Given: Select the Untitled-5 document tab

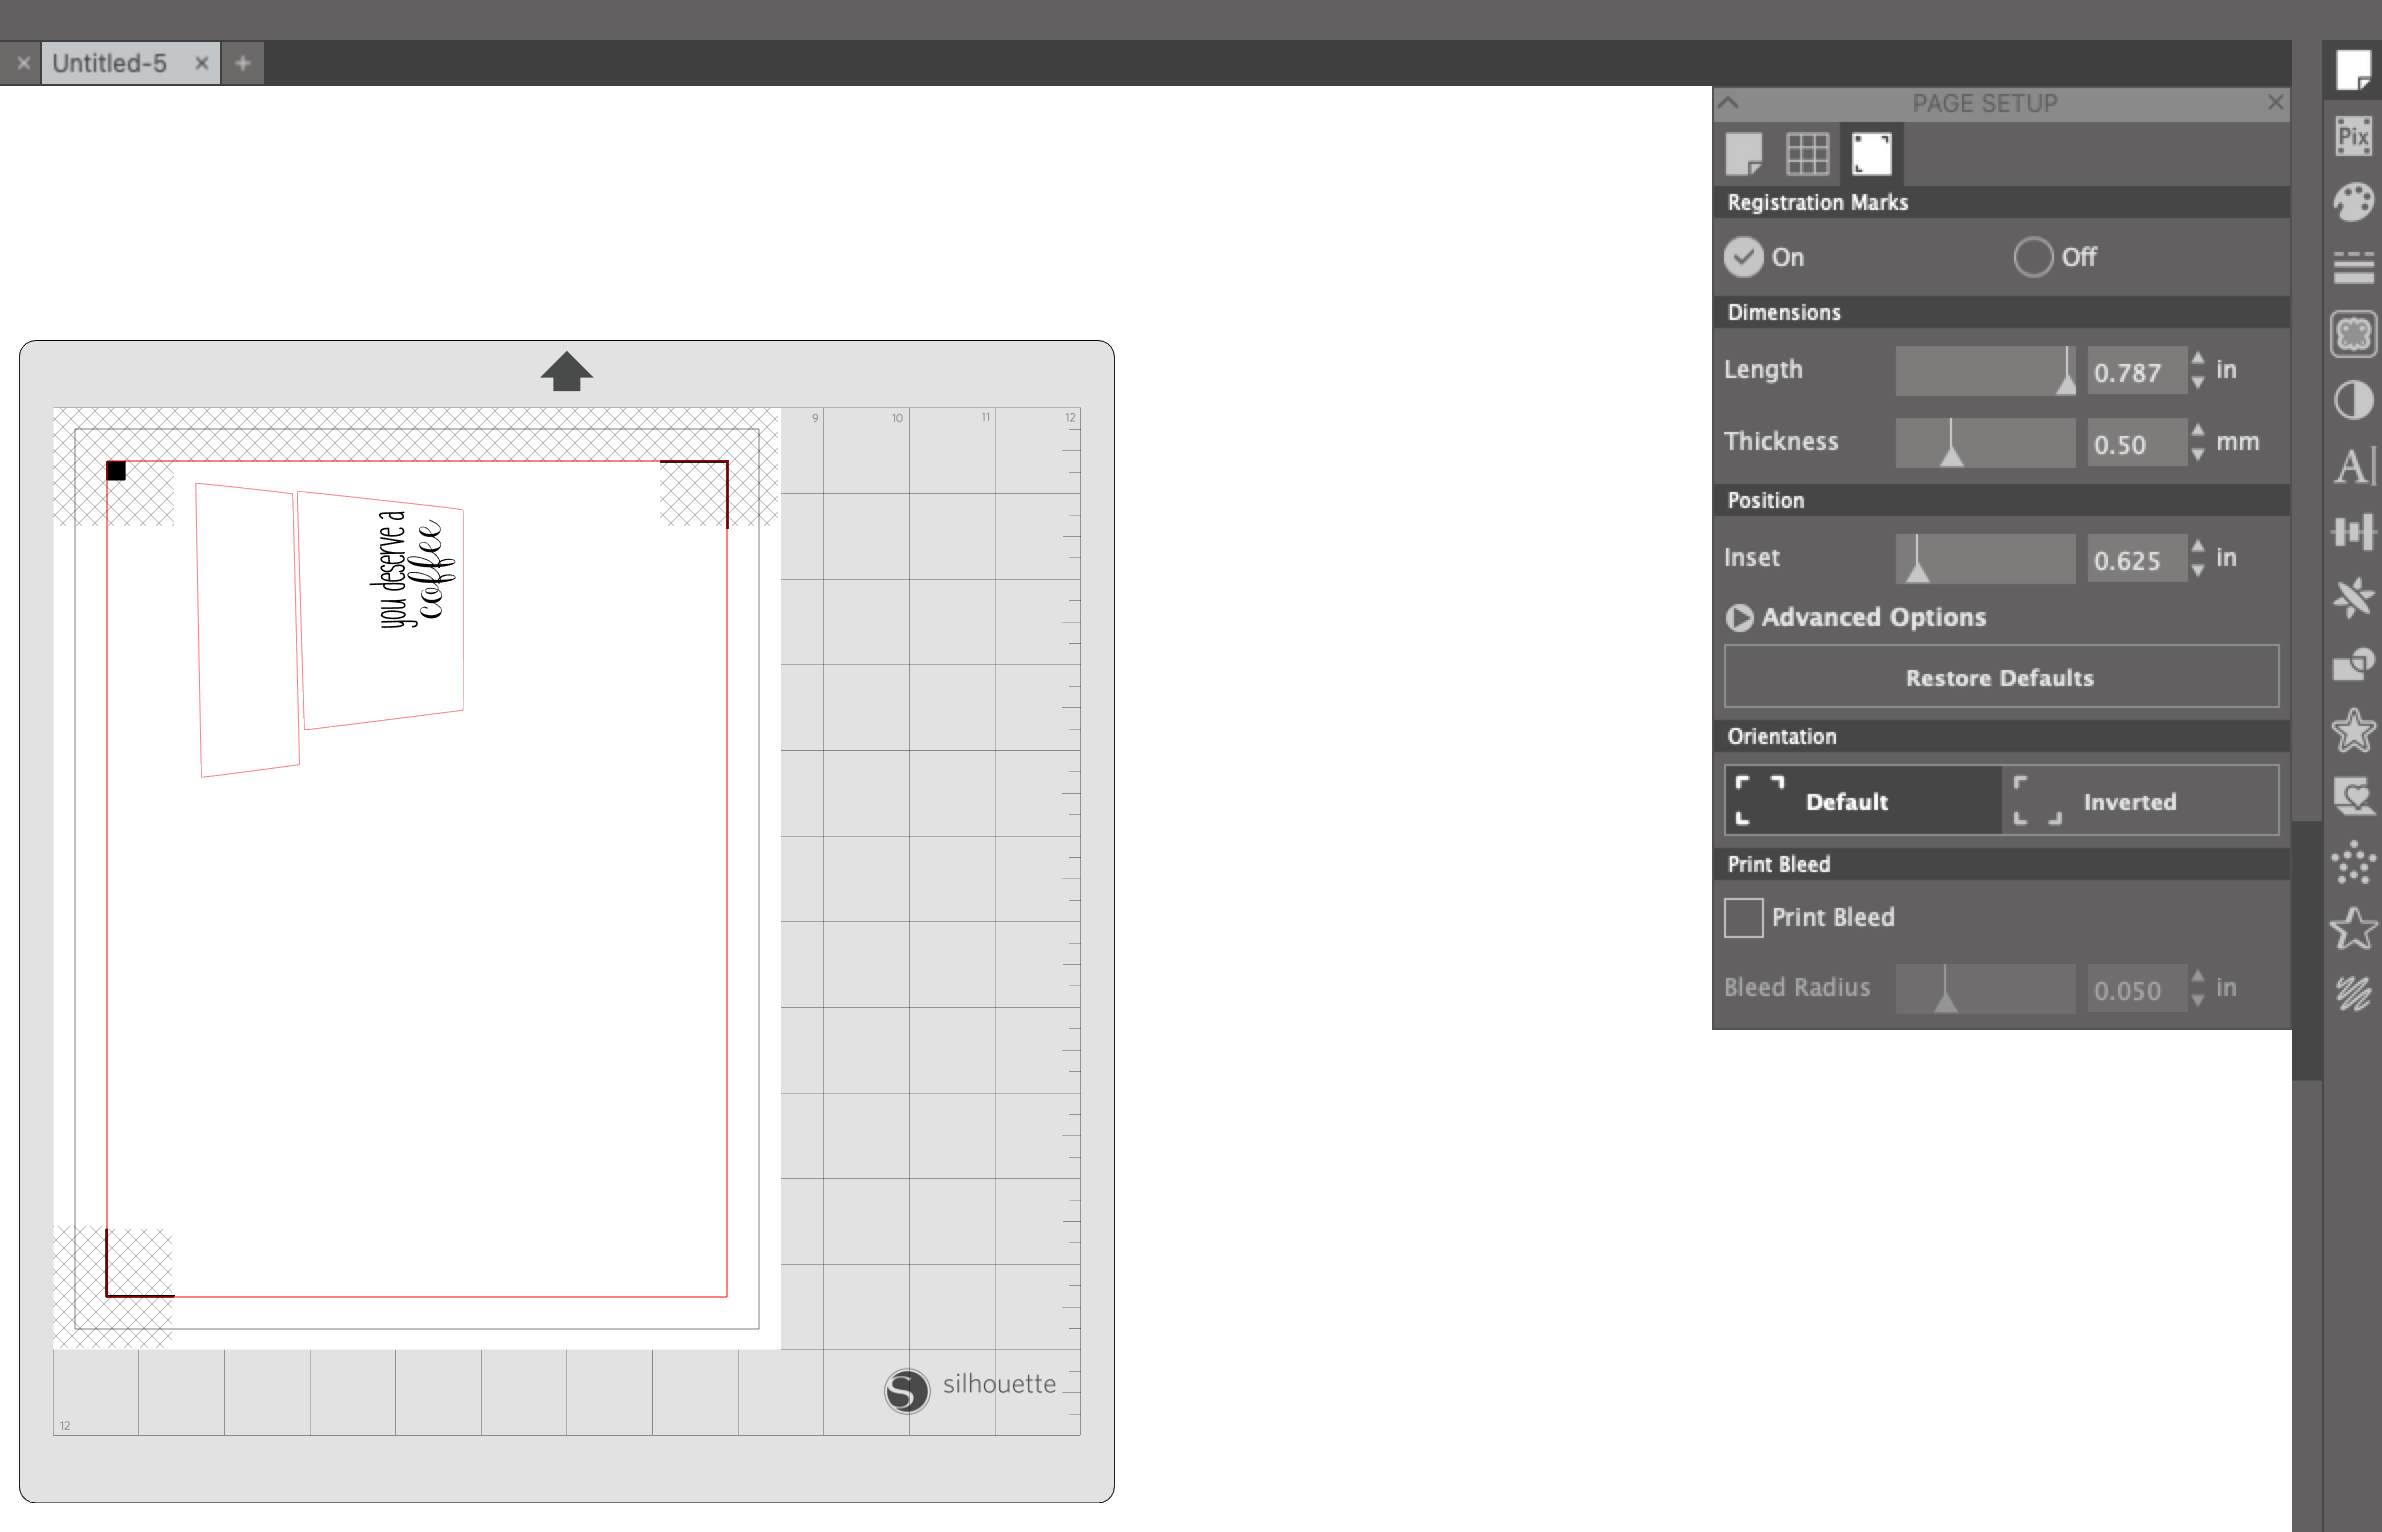Looking at the screenshot, I should click(x=110, y=62).
